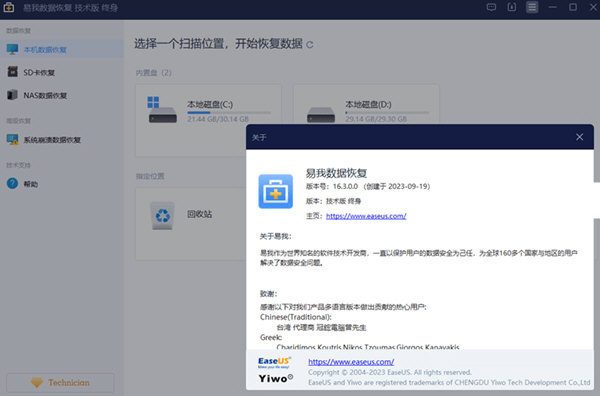
Task: Select 回收站 location
Action: tap(191, 223)
